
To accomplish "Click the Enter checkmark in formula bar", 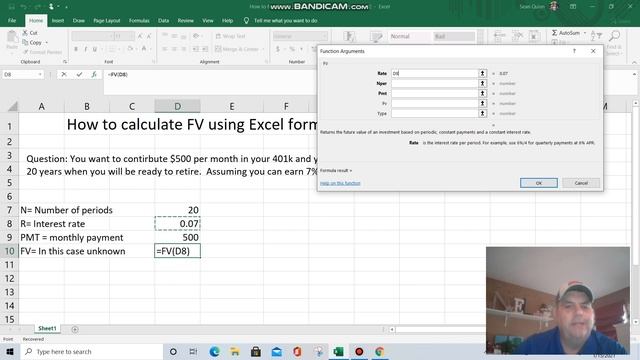I will [79, 74].
